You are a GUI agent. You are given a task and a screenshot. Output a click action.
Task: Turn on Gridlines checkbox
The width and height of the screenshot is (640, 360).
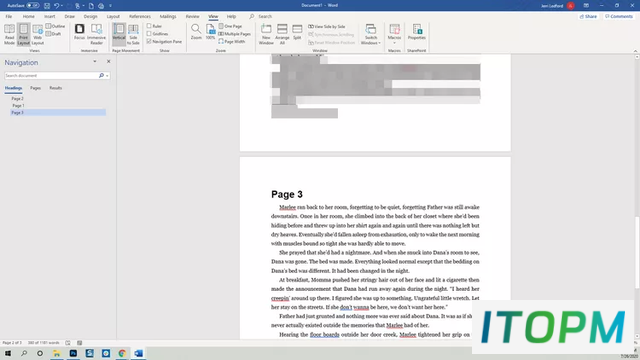(x=149, y=33)
